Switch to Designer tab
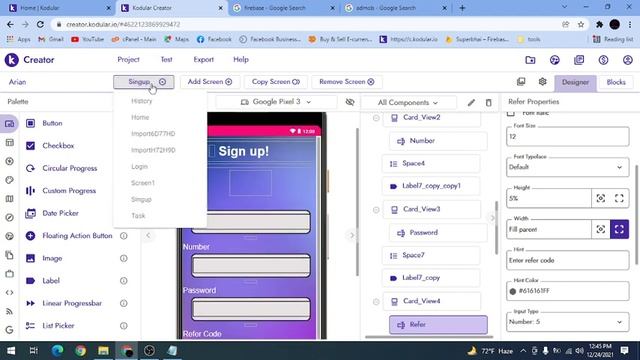 pyautogui.click(x=575, y=82)
